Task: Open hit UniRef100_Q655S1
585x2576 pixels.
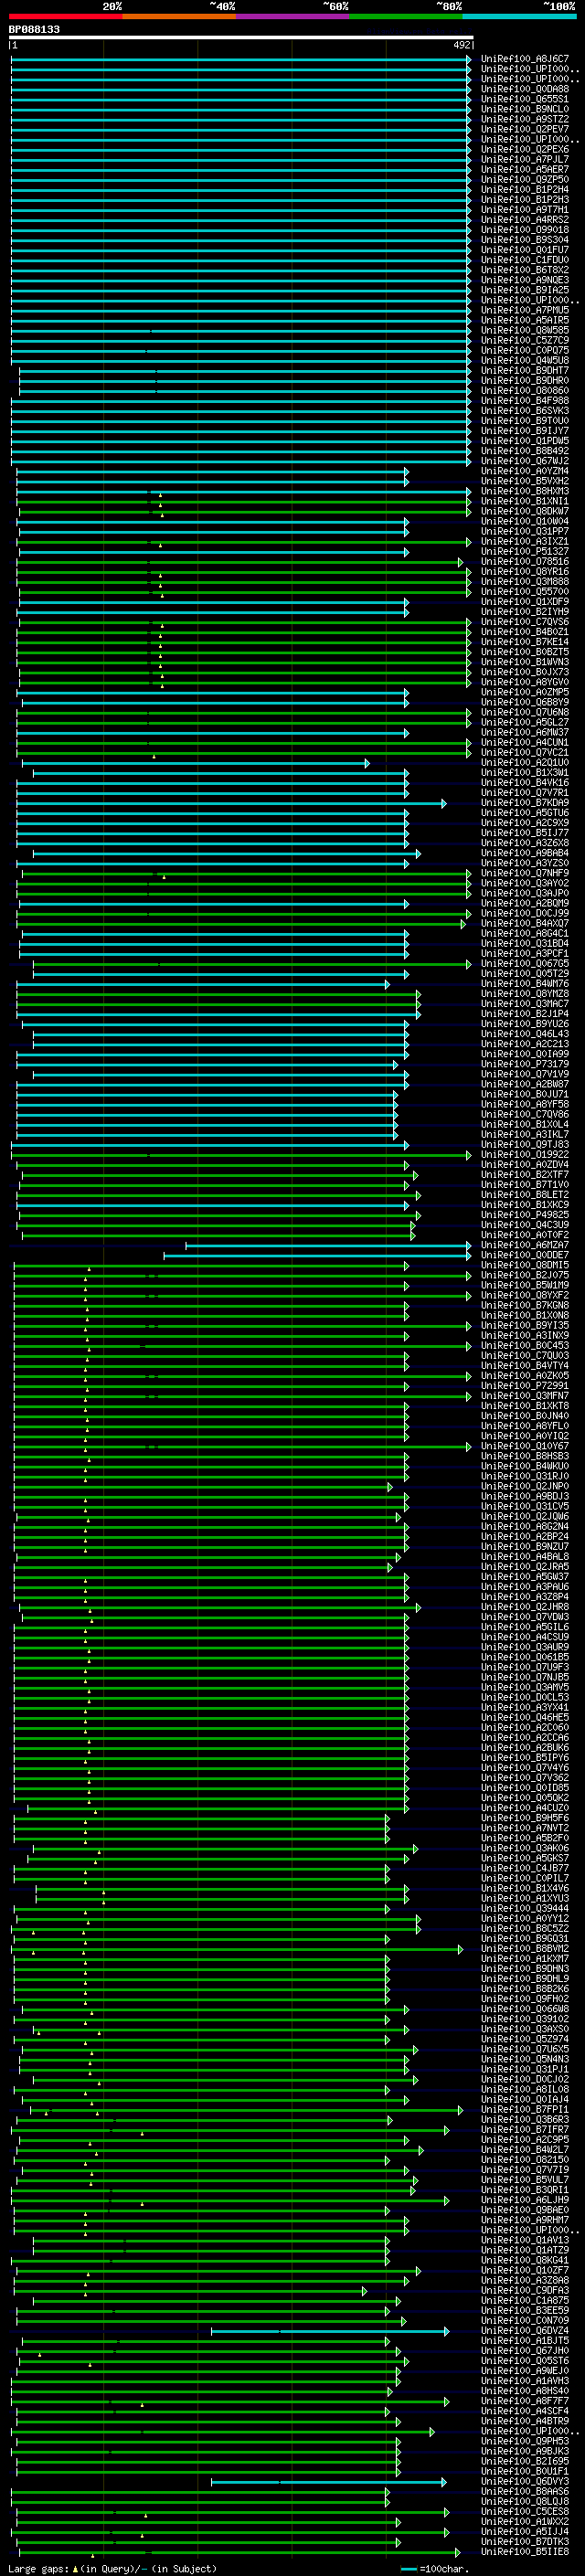Action: pyautogui.click(x=525, y=99)
